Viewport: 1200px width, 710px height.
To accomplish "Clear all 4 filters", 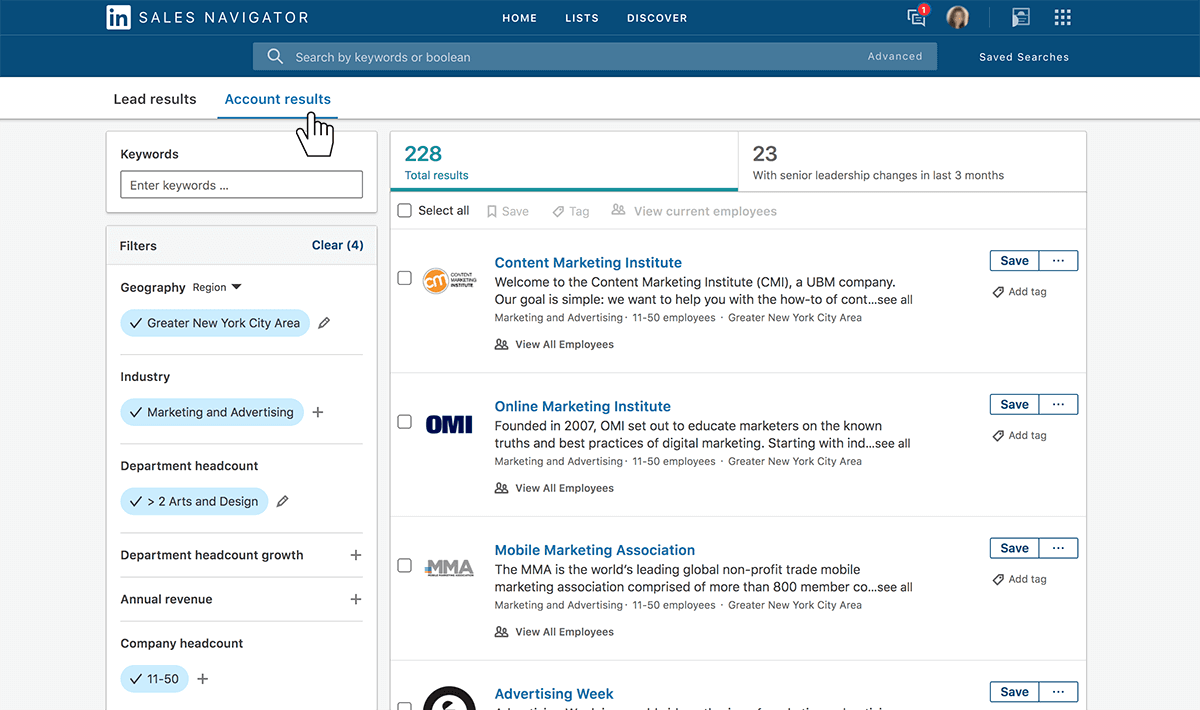I will (x=338, y=245).
